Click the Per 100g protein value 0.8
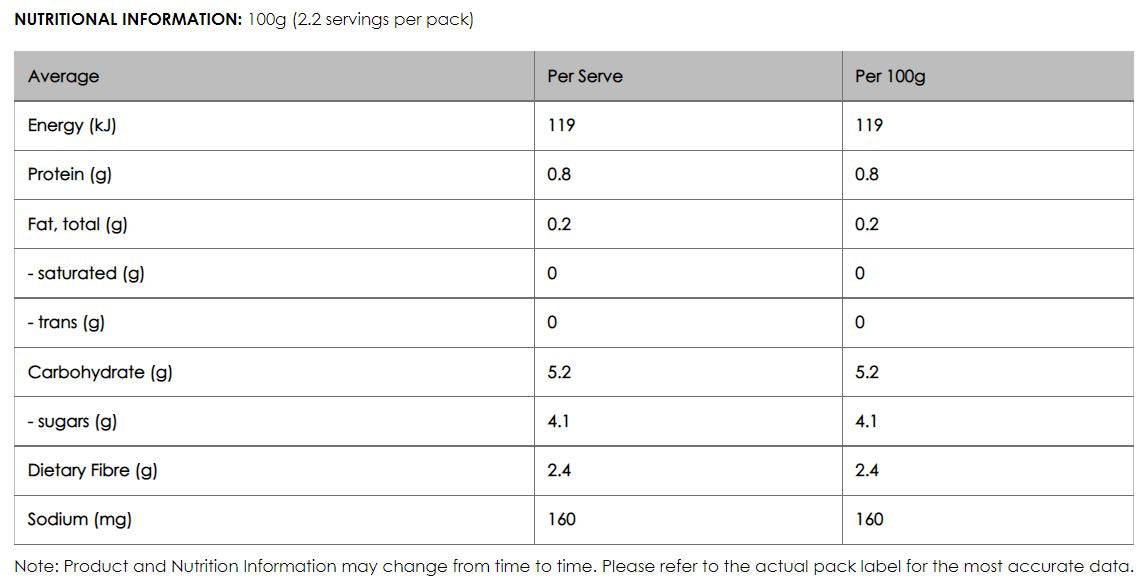 pos(867,174)
